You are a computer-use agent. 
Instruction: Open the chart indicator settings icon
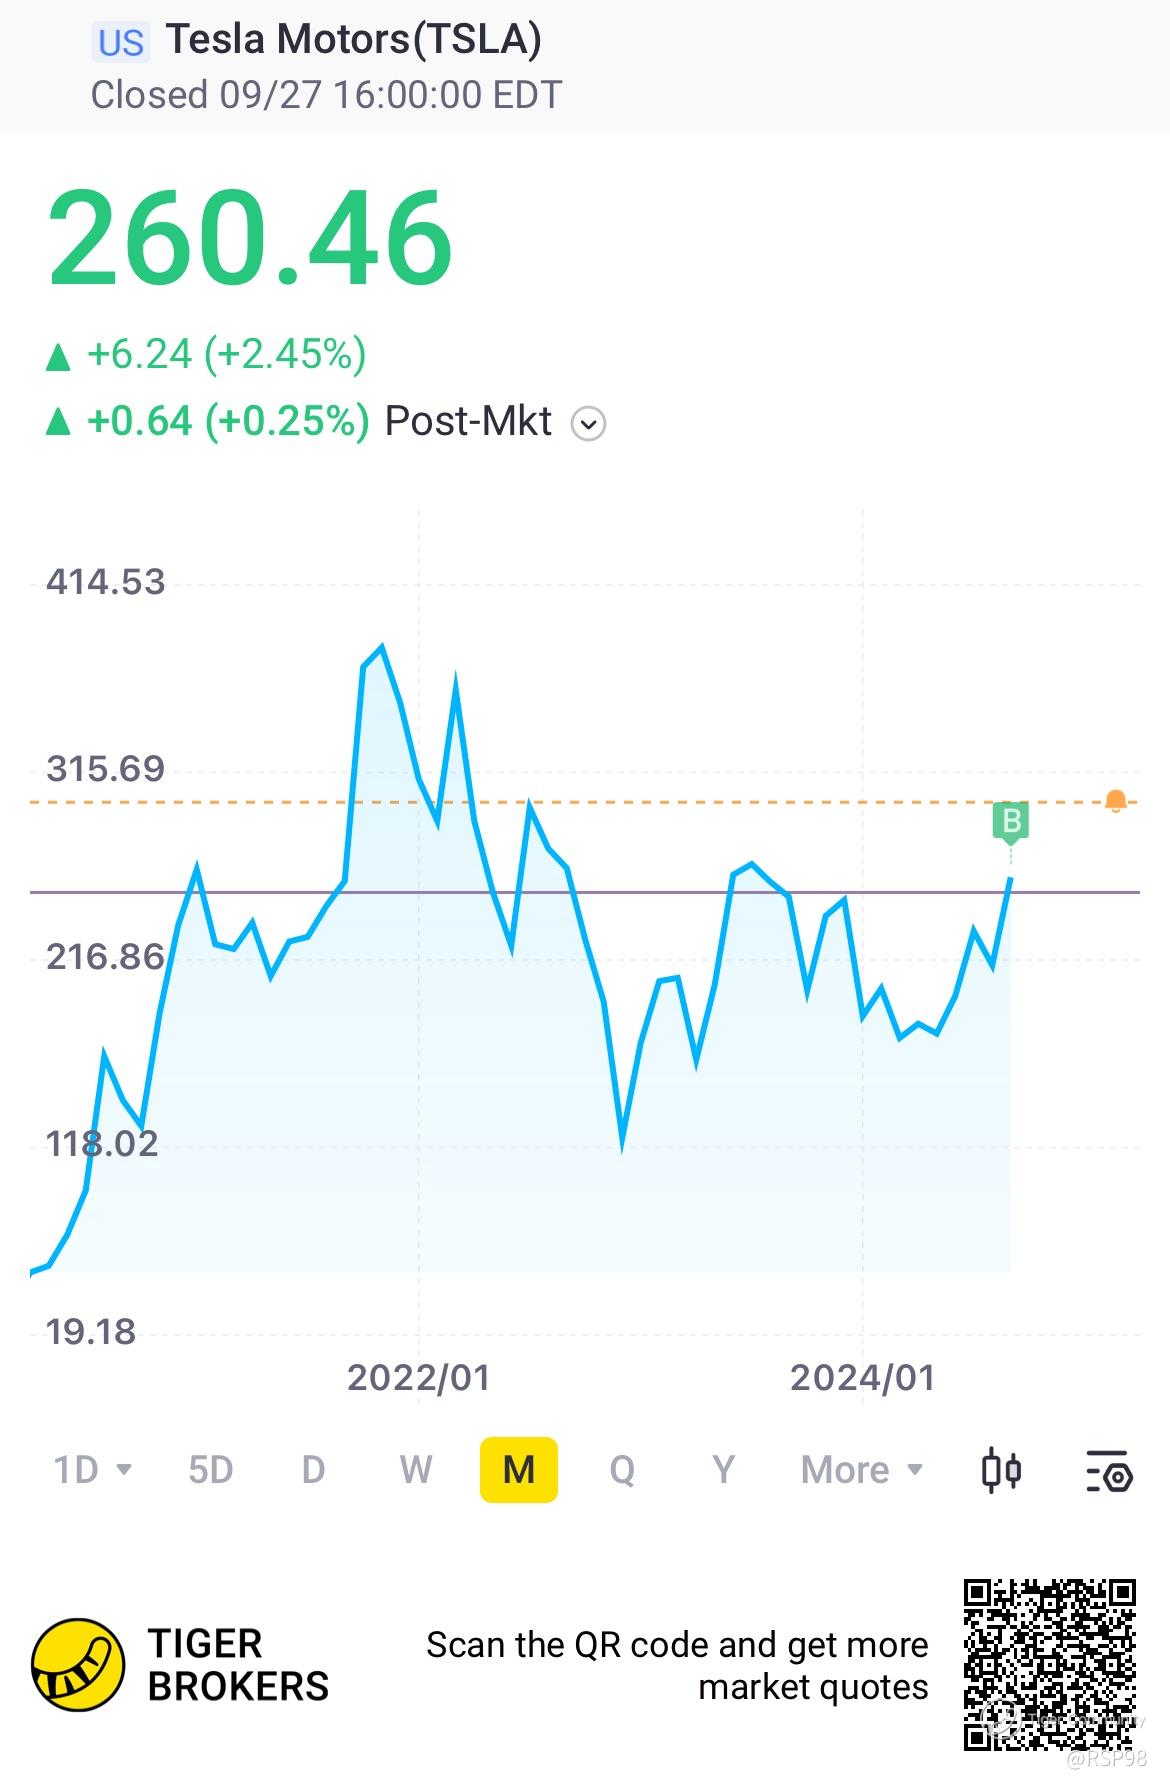[1109, 1470]
